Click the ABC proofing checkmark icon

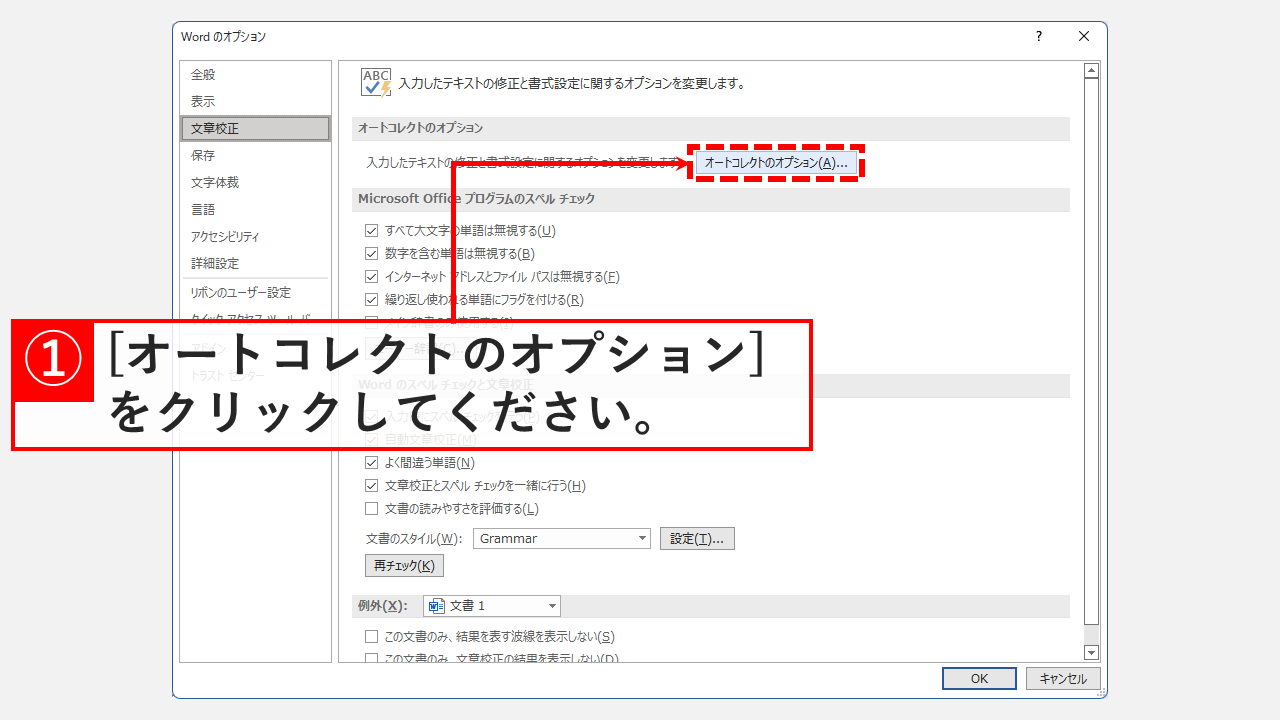pos(376,83)
